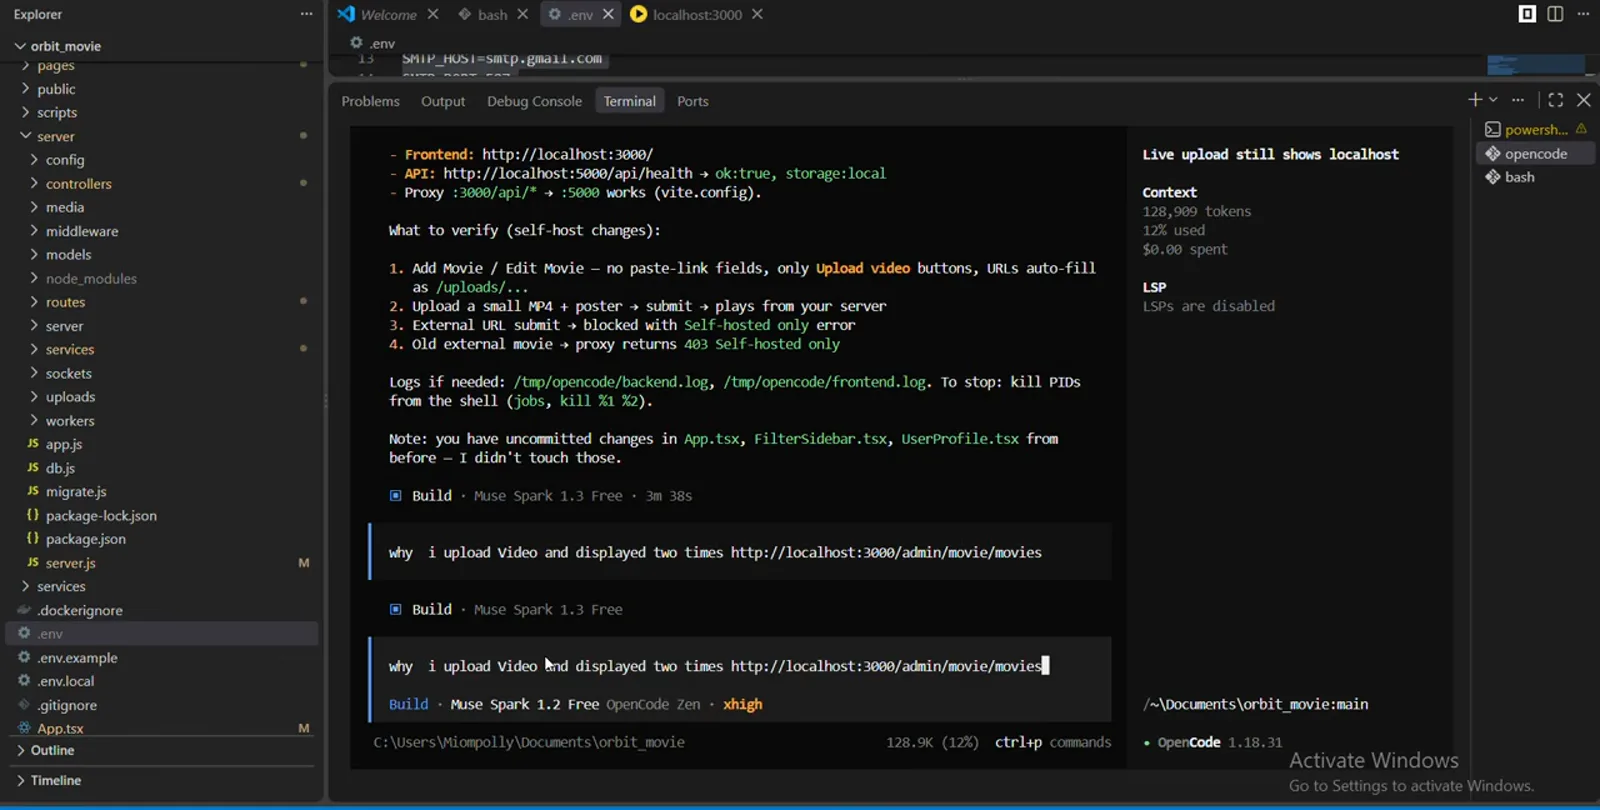Image resolution: width=1600 pixels, height=810 pixels.
Task: Show the Ports panel tab
Action: [x=692, y=101]
